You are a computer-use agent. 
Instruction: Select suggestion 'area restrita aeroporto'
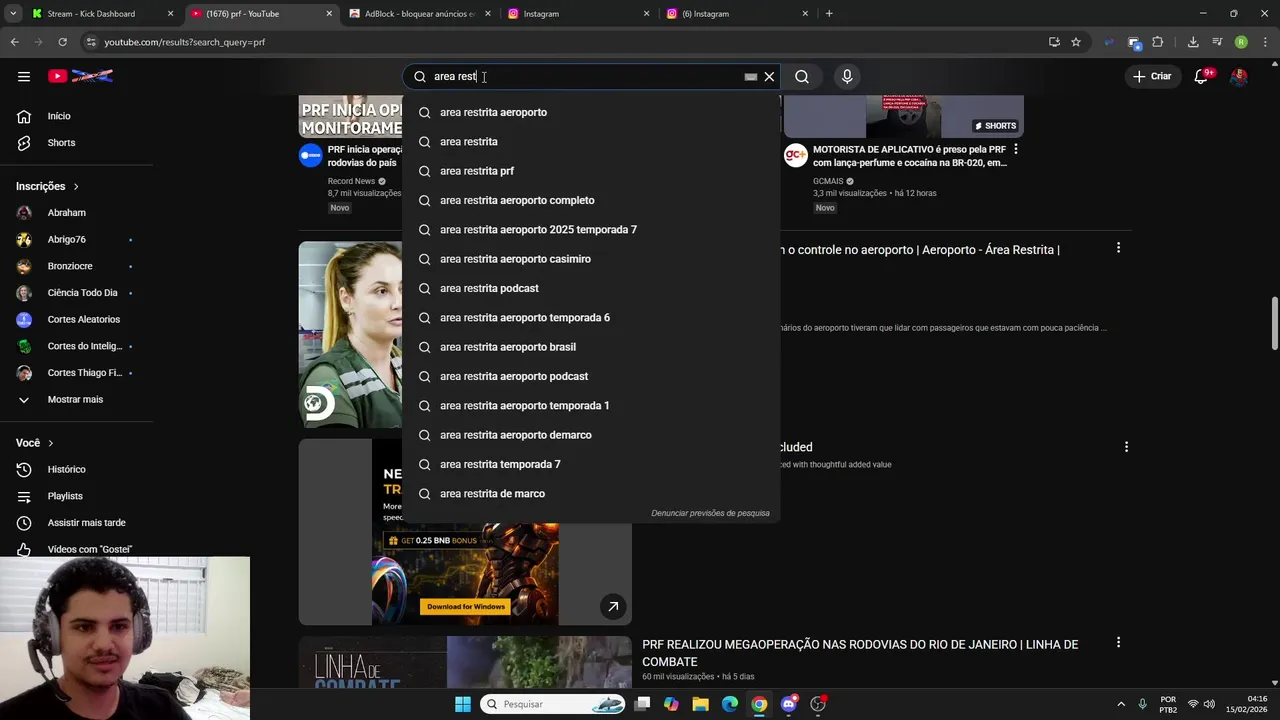coord(591,112)
